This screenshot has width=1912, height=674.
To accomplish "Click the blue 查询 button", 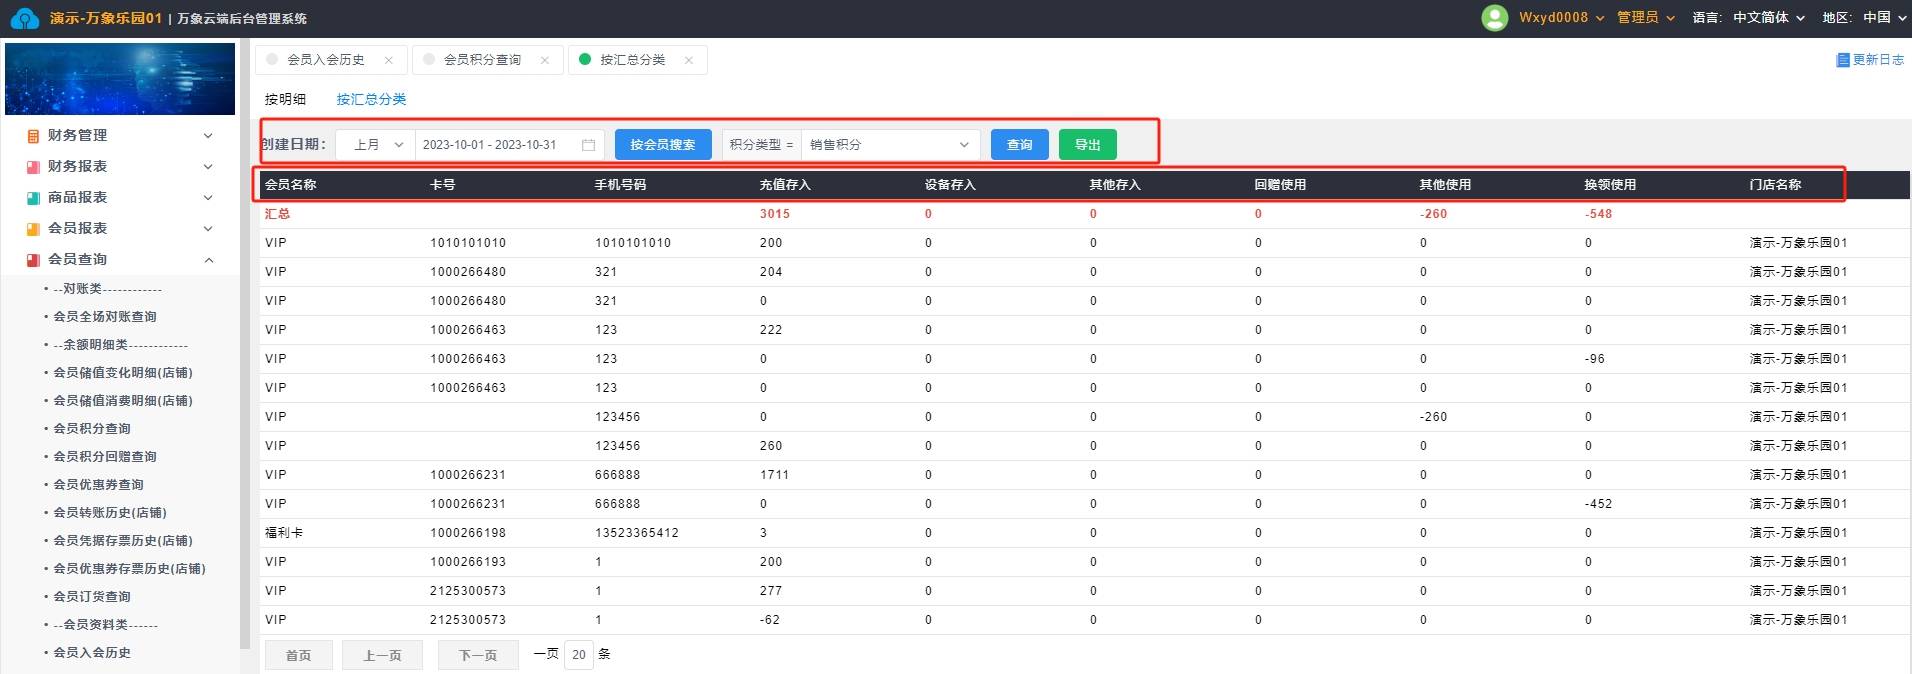I will [1020, 145].
